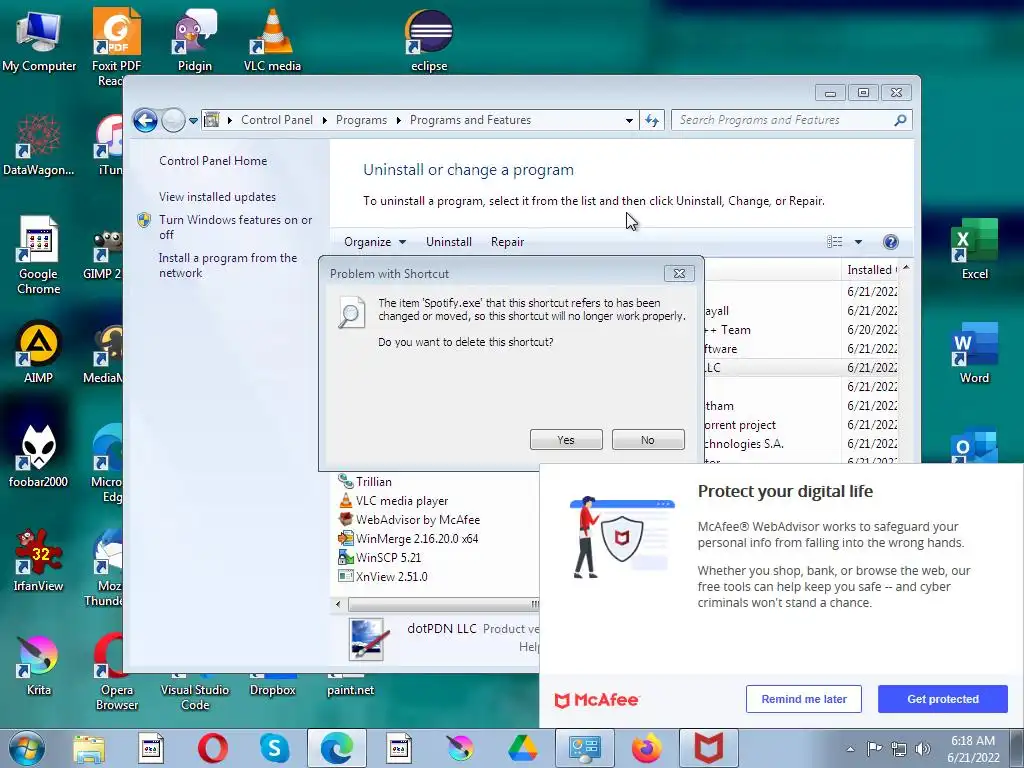Open Krita taskbar icon

click(x=460, y=748)
